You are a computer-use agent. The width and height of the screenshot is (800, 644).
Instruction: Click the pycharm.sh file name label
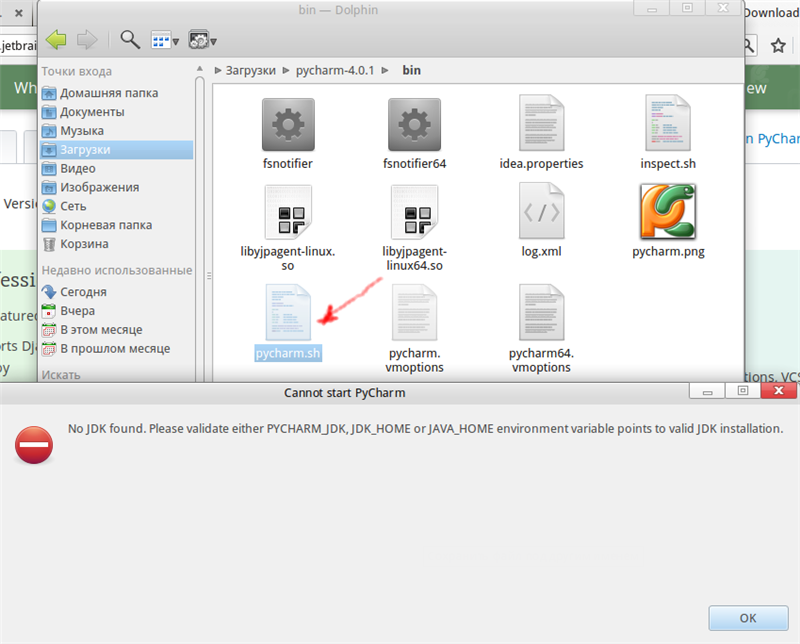pyautogui.click(x=288, y=353)
